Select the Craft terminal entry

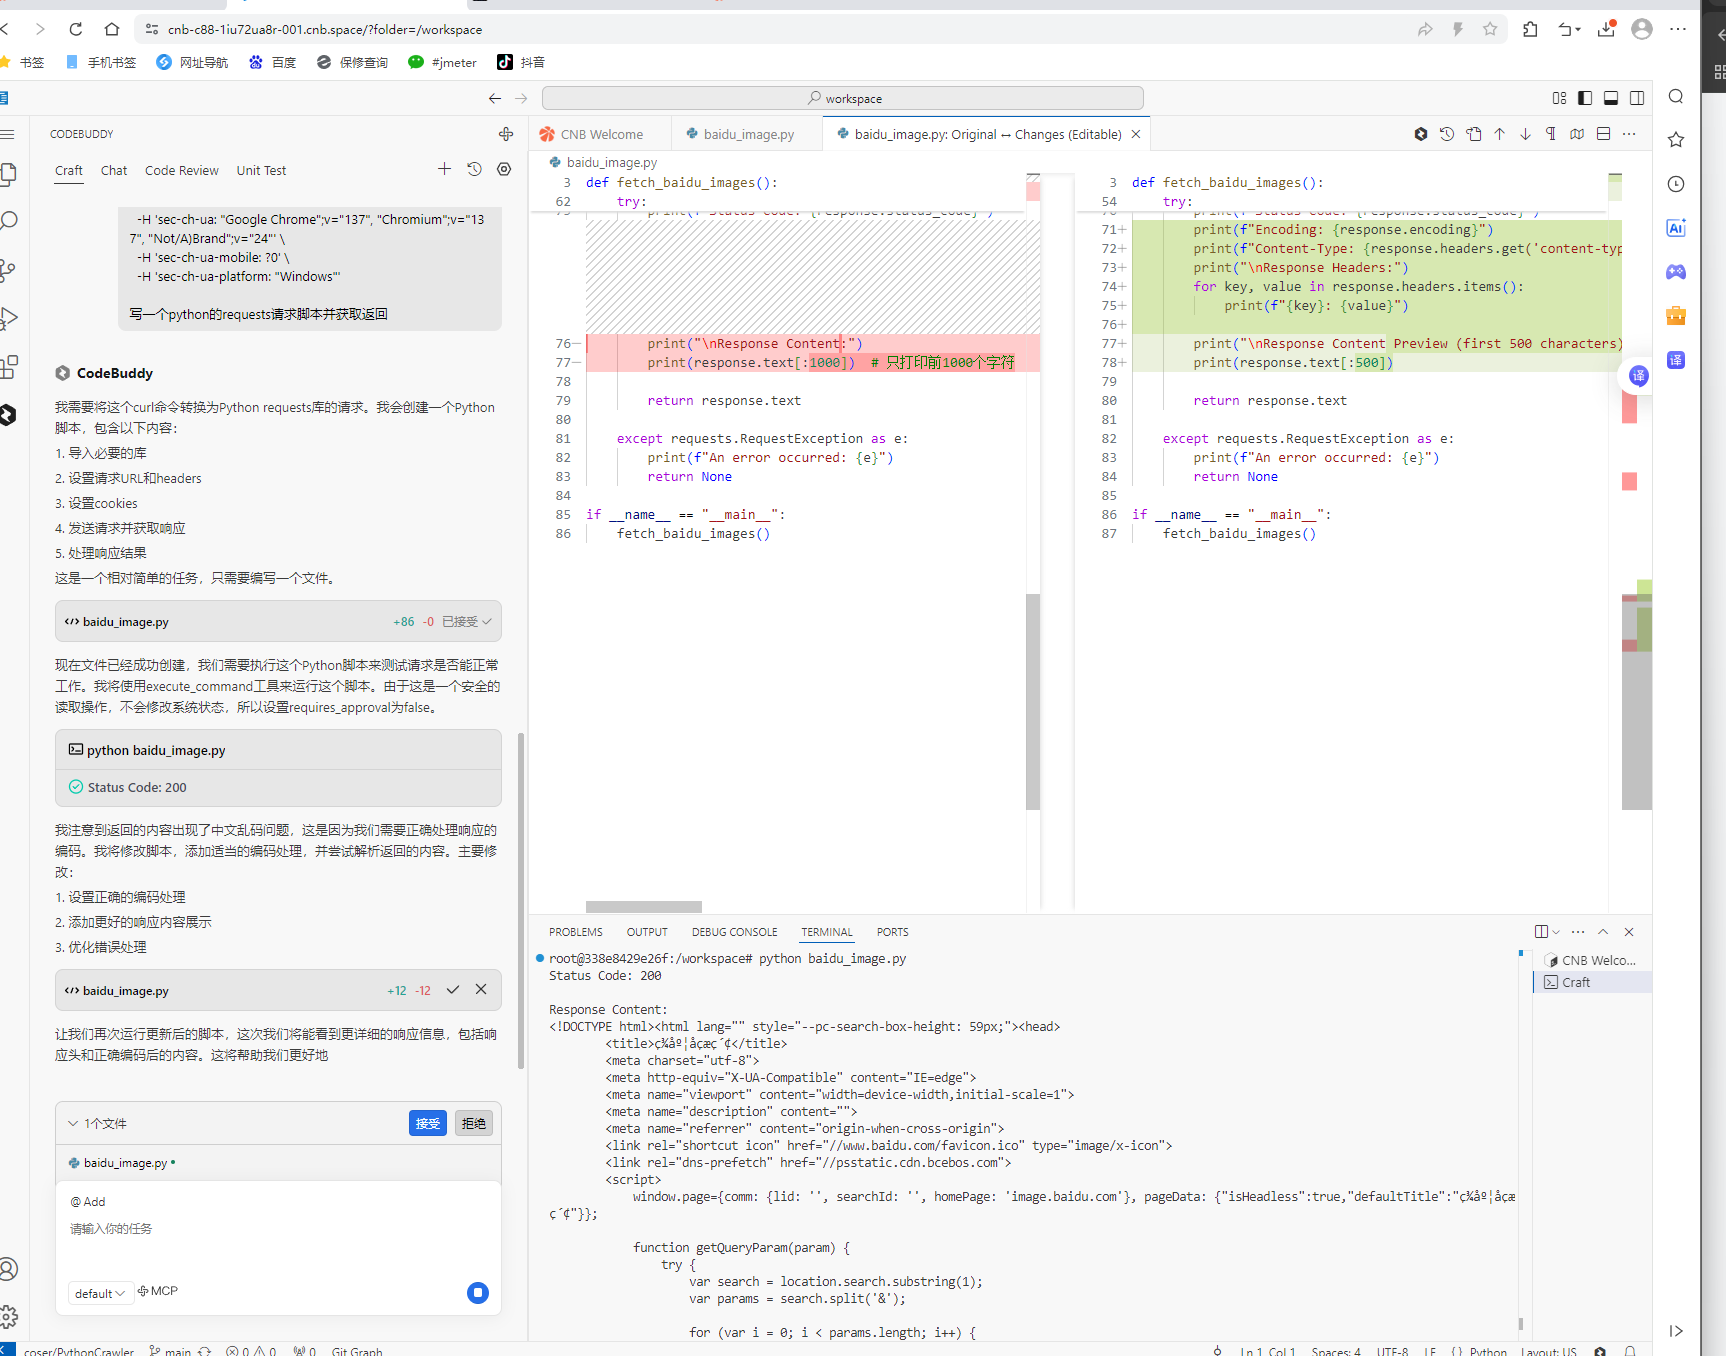click(x=1592, y=983)
